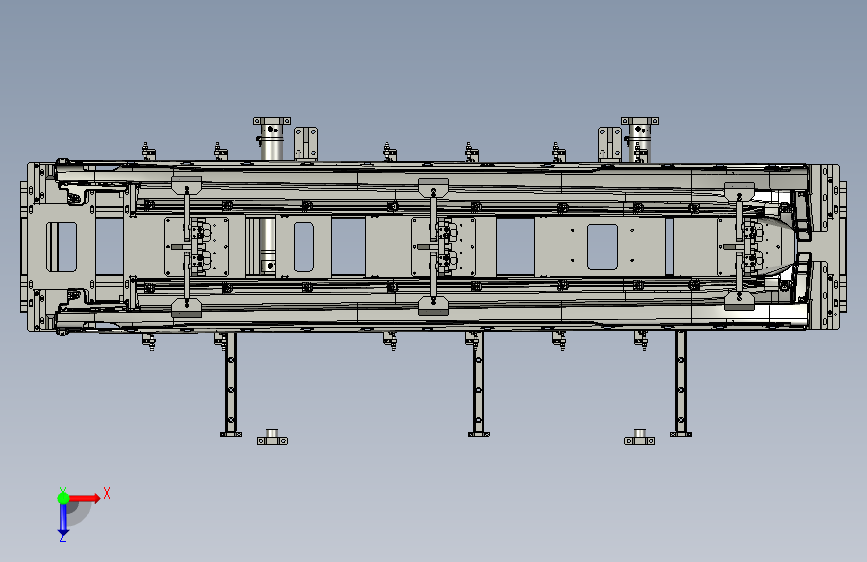
Task: Select the right end plate of the frame
Action: click(x=829, y=247)
